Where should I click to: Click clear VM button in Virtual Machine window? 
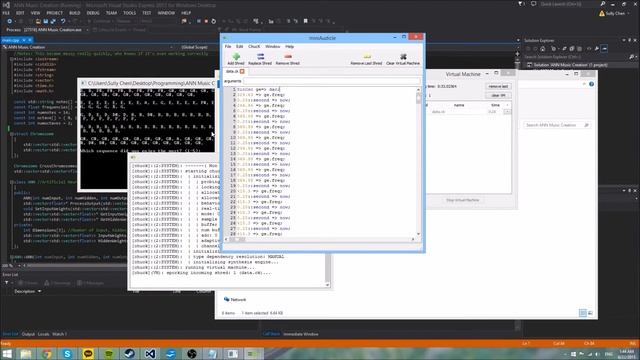(498, 95)
